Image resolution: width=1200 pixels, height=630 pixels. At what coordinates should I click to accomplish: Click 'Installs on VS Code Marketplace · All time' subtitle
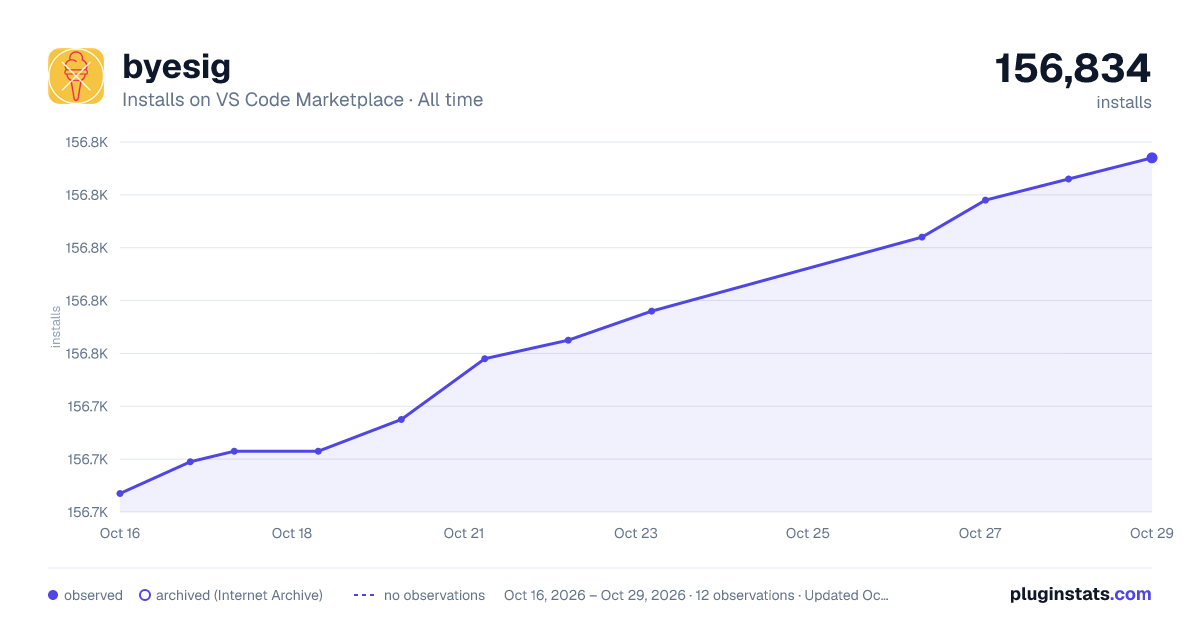[x=302, y=100]
